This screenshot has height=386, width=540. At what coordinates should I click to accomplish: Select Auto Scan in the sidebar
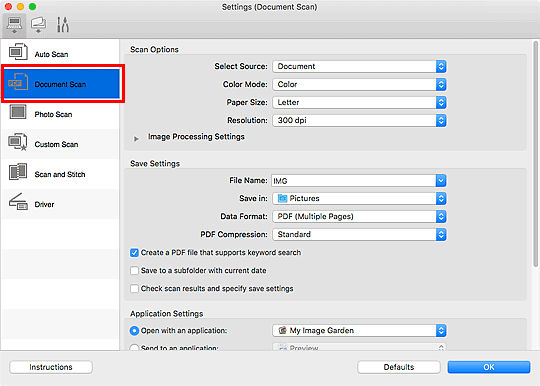point(60,54)
